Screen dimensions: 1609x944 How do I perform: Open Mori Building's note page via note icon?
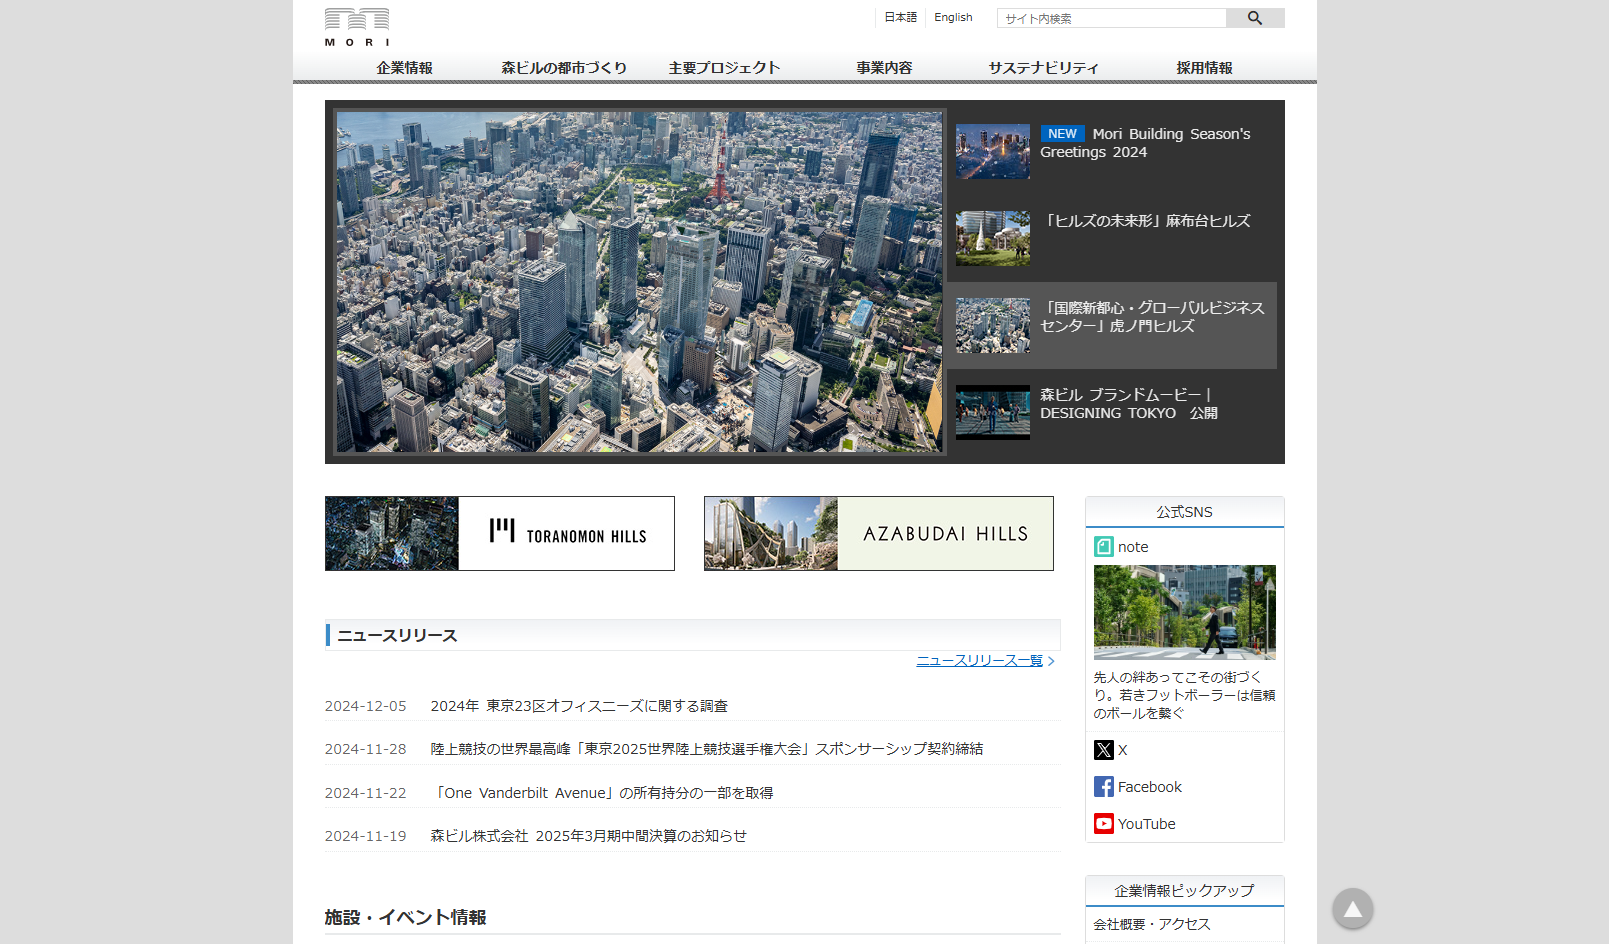pos(1103,546)
